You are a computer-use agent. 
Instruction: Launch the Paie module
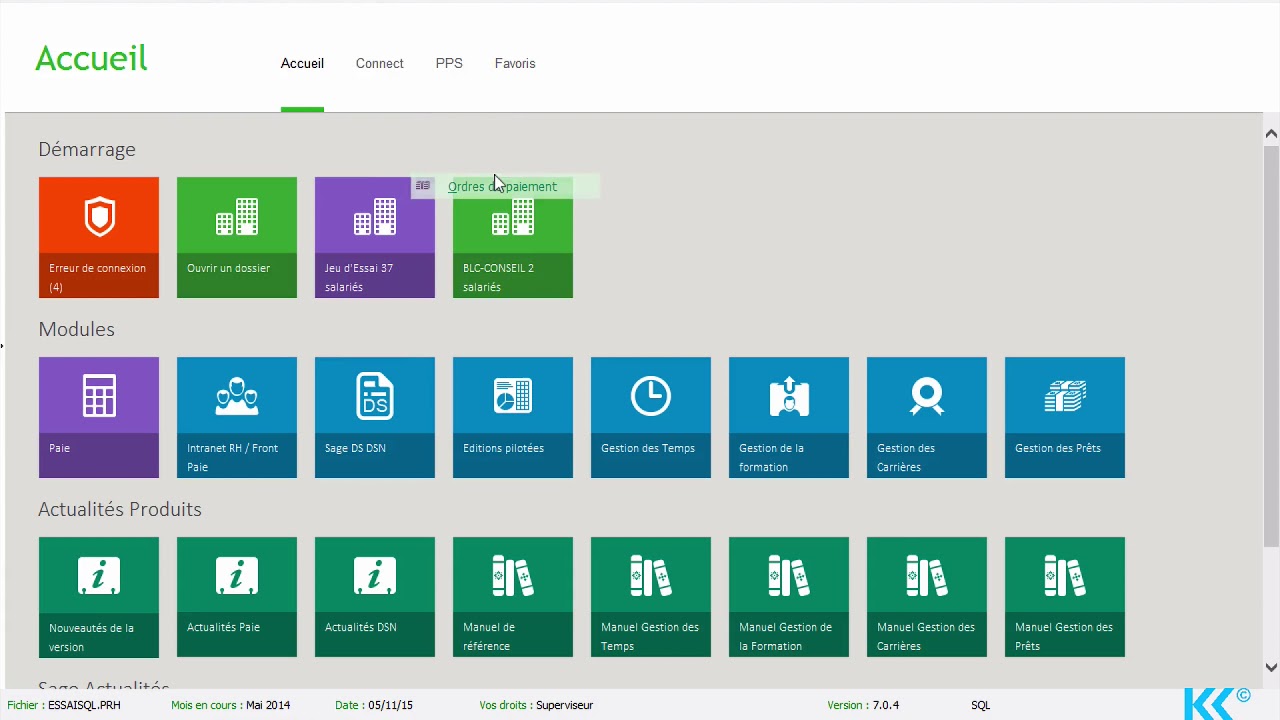(99, 417)
